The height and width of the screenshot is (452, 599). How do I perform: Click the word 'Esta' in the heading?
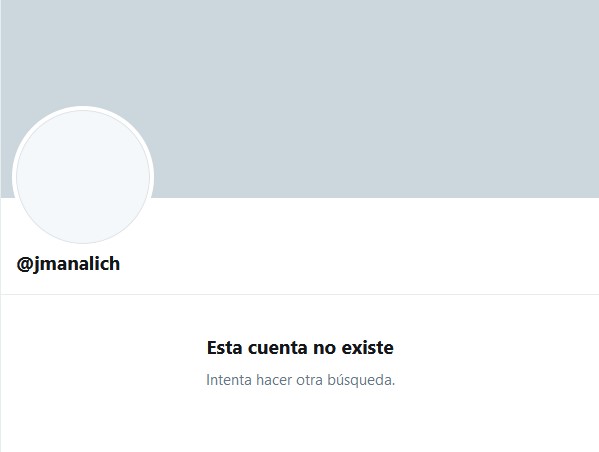(224, 347)
